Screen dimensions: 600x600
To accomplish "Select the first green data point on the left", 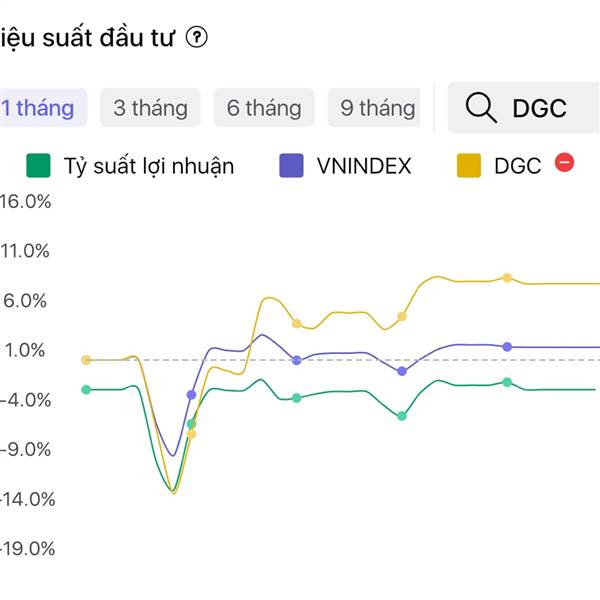I will 86,390.
